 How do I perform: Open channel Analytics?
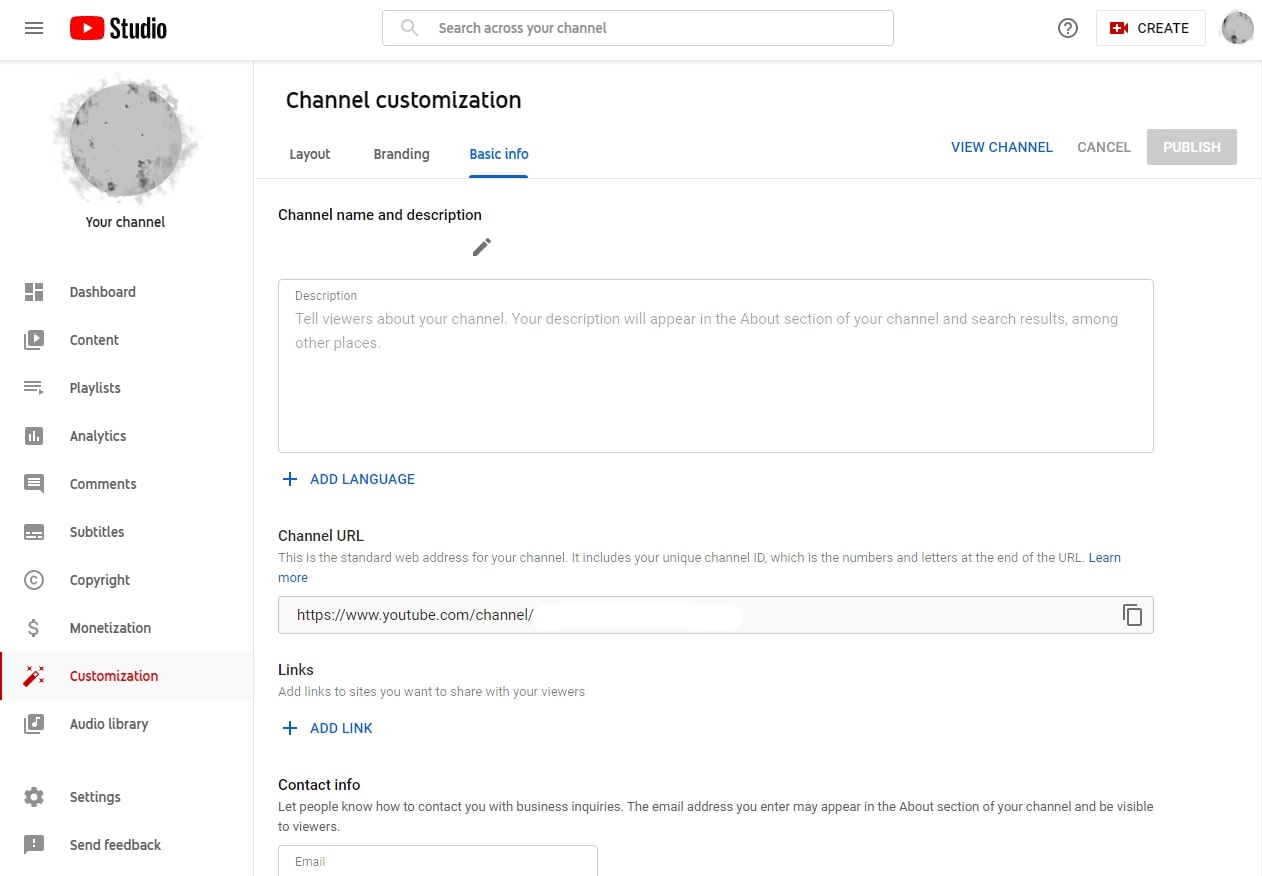tap(97, 436)
